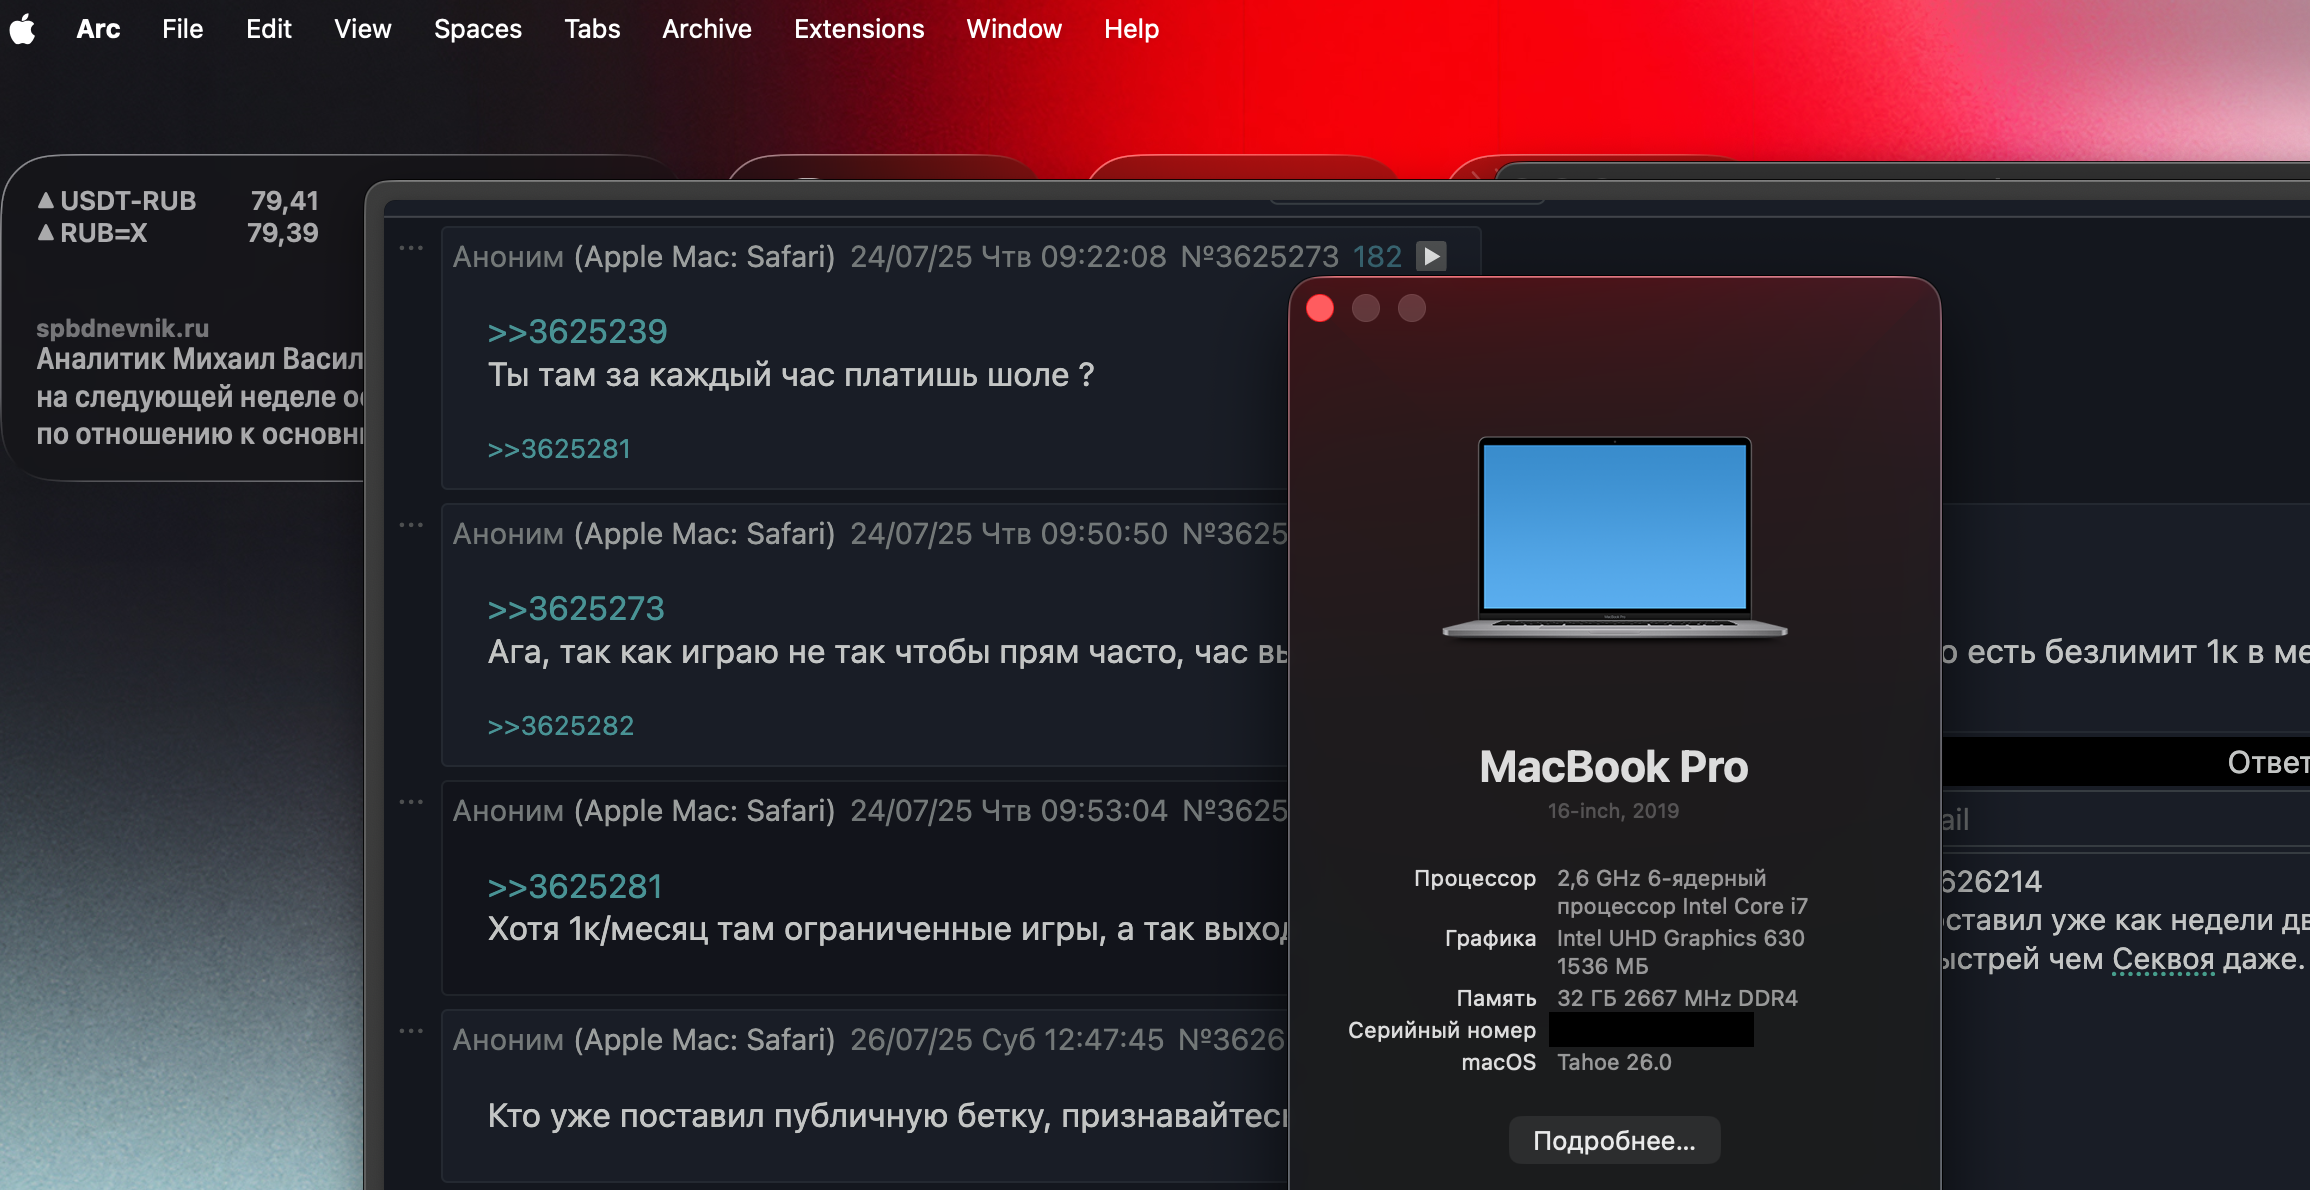This screenshot has width=2310, height=1190.
Task: Open options dots for the 09:50:50 post
Action: tap(411, 525)
